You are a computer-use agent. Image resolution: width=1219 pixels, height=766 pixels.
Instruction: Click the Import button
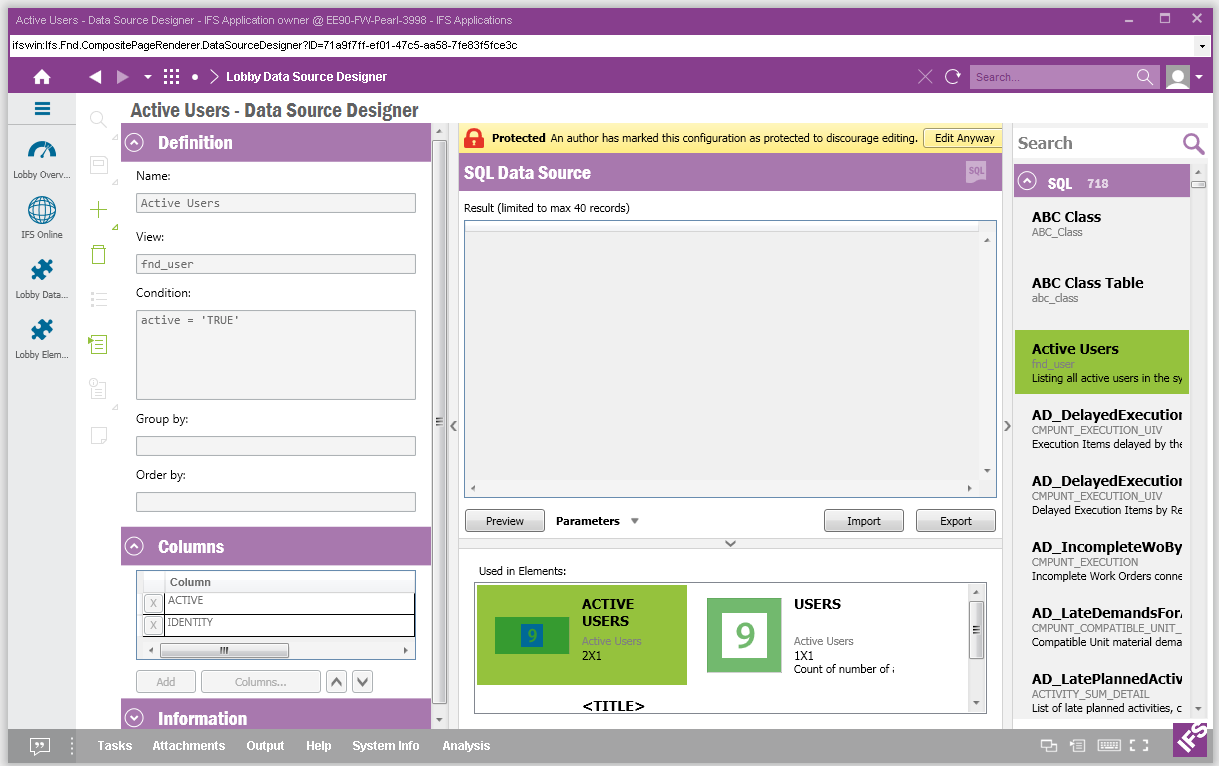click(x=864, y=521)
